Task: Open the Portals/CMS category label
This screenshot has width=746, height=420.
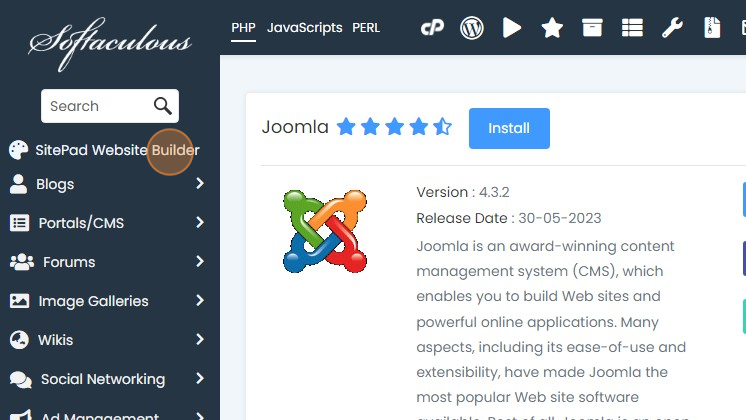Action: click(81, 223)
